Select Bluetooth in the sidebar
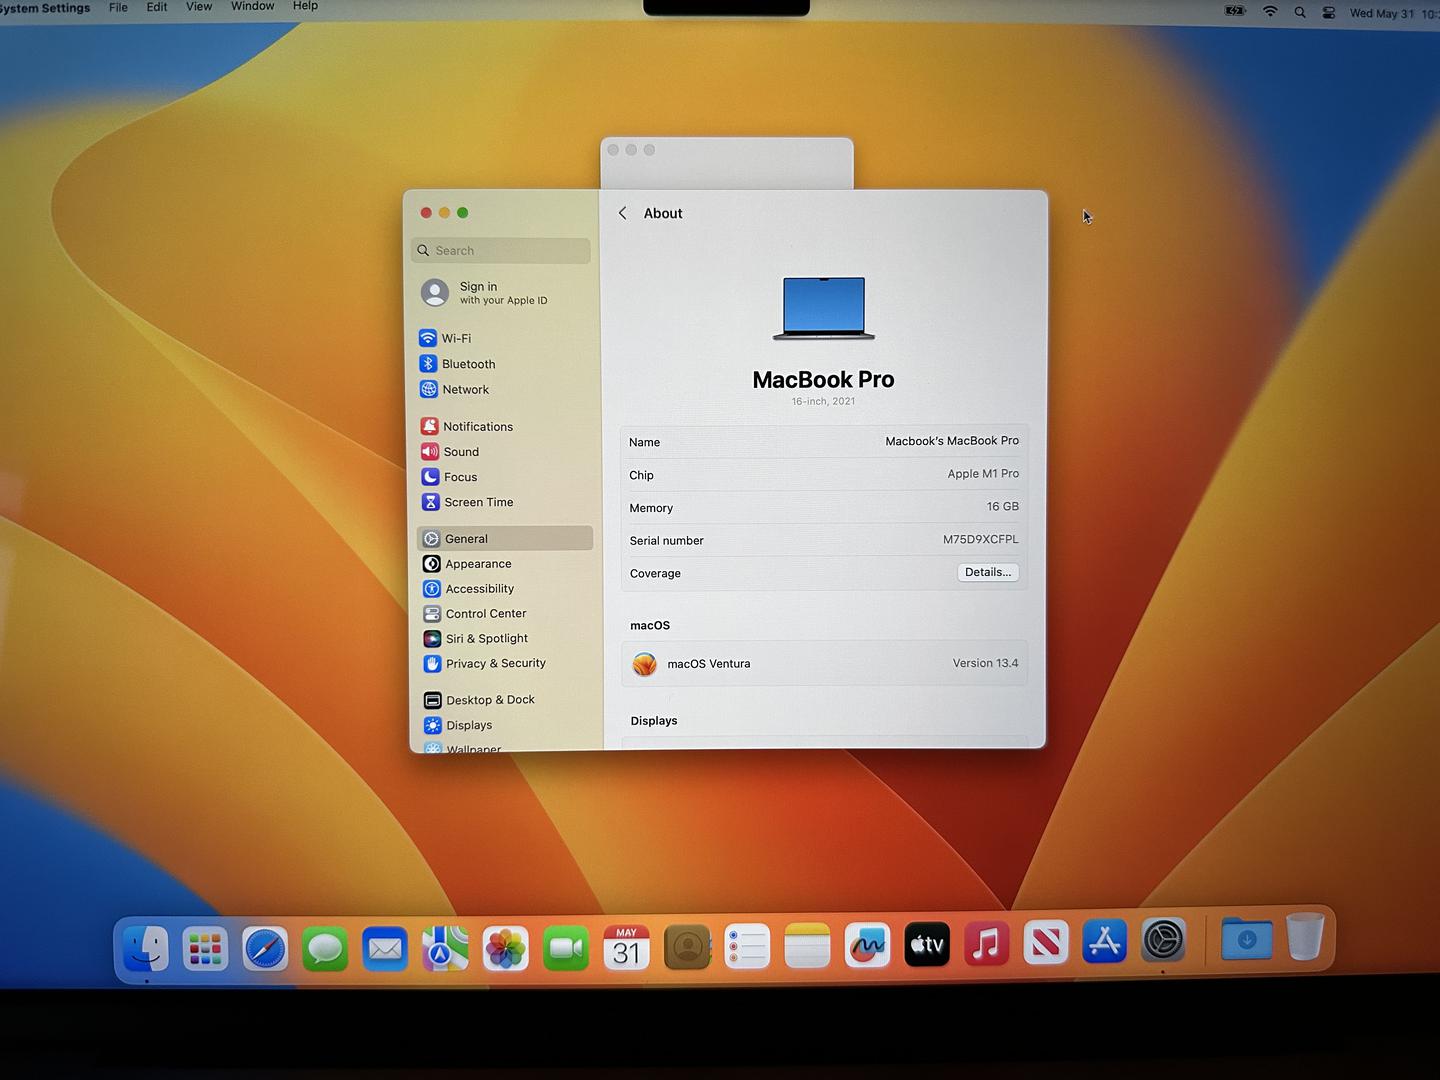Viewport: 1440px width, 1080px height. click(467, 364)
